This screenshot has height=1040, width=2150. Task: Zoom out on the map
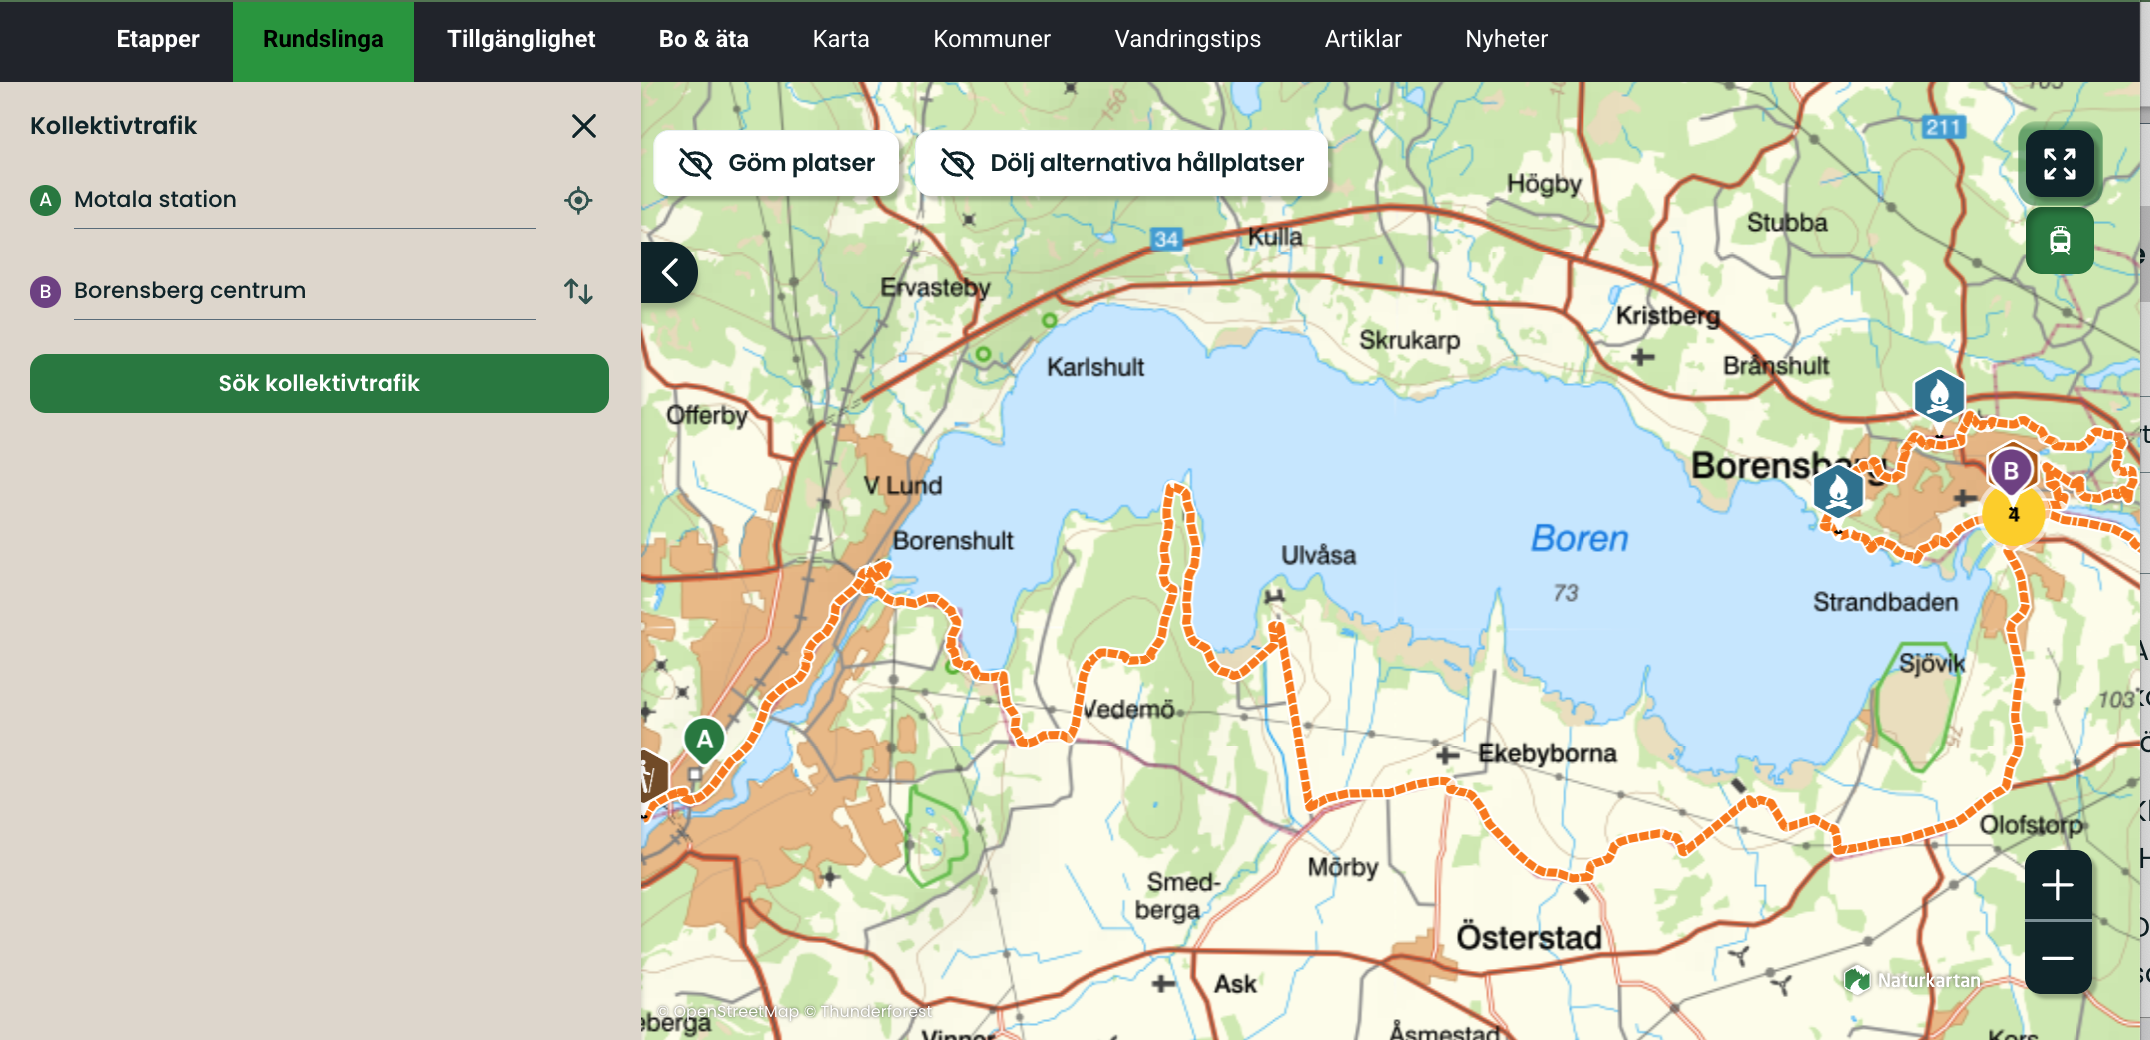pyautogui.click(x=2057, y=958)
